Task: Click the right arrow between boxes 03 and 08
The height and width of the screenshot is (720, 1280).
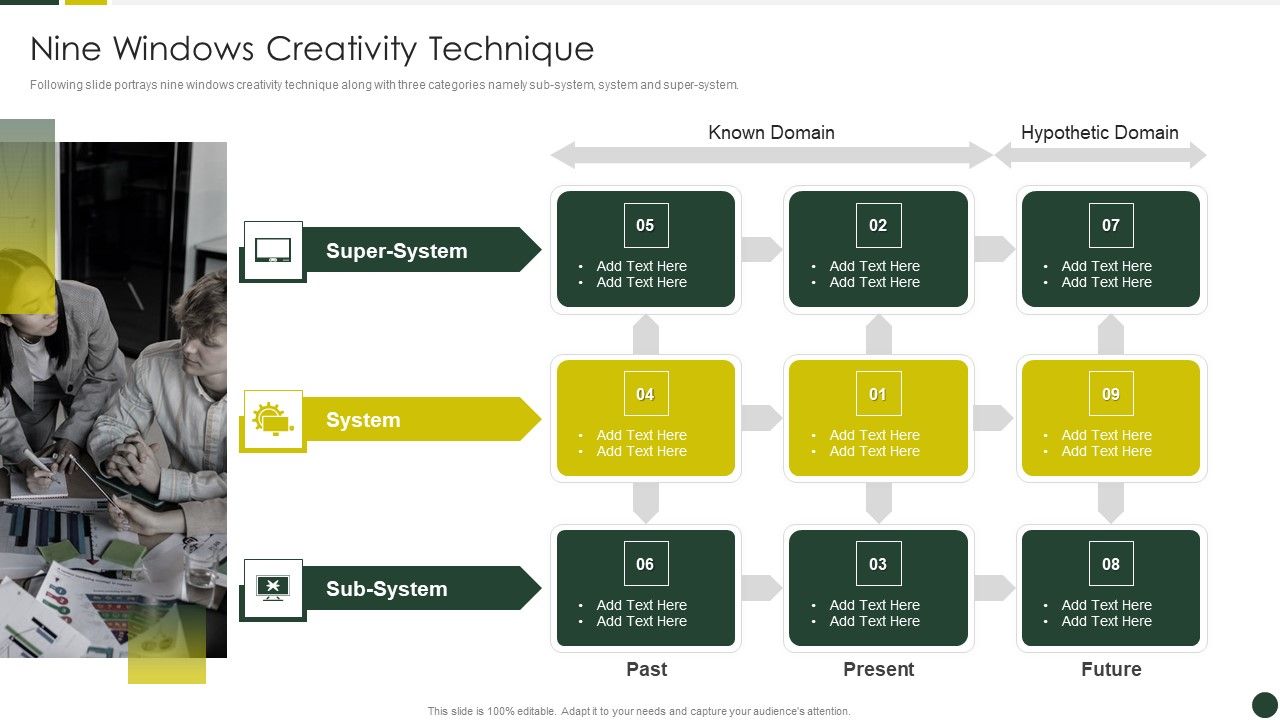Action: pyautogui.click(x=994, y=588)
